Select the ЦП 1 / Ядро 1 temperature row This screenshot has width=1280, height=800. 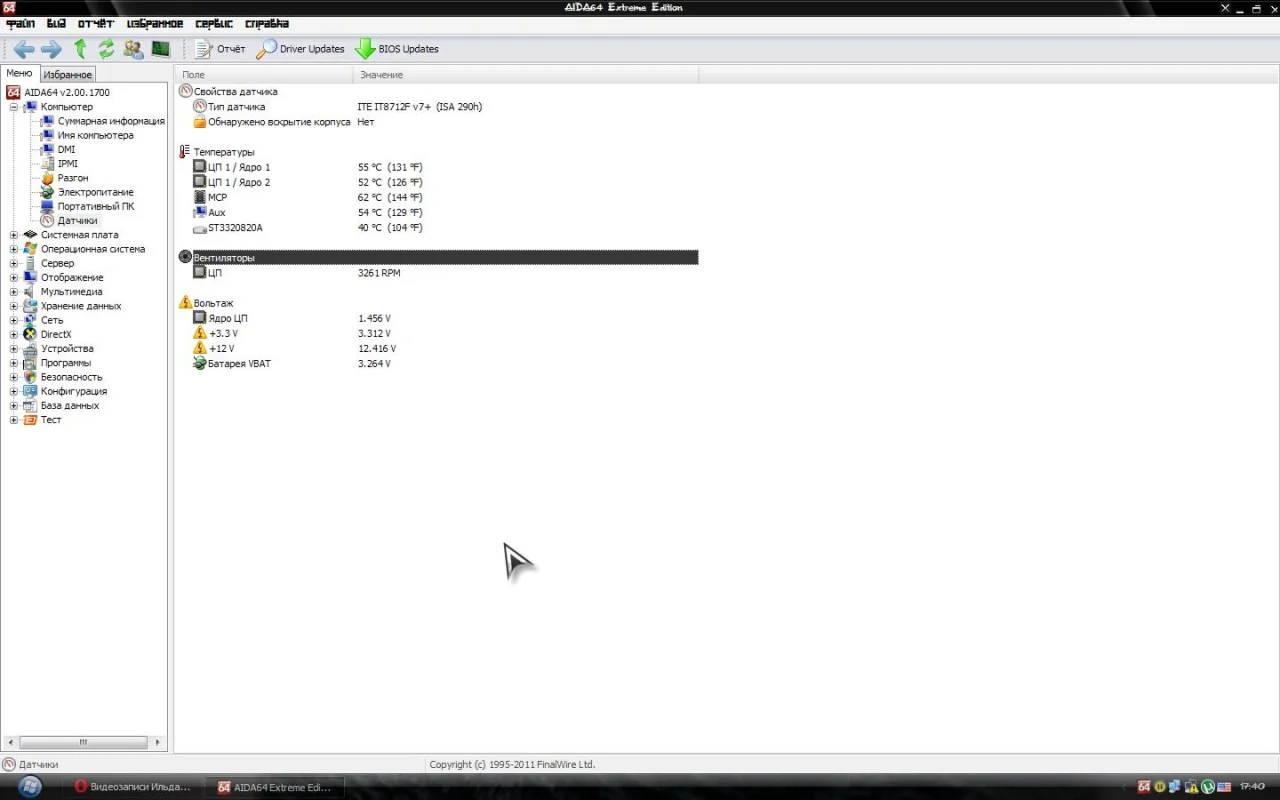click(x=438, y=167)
